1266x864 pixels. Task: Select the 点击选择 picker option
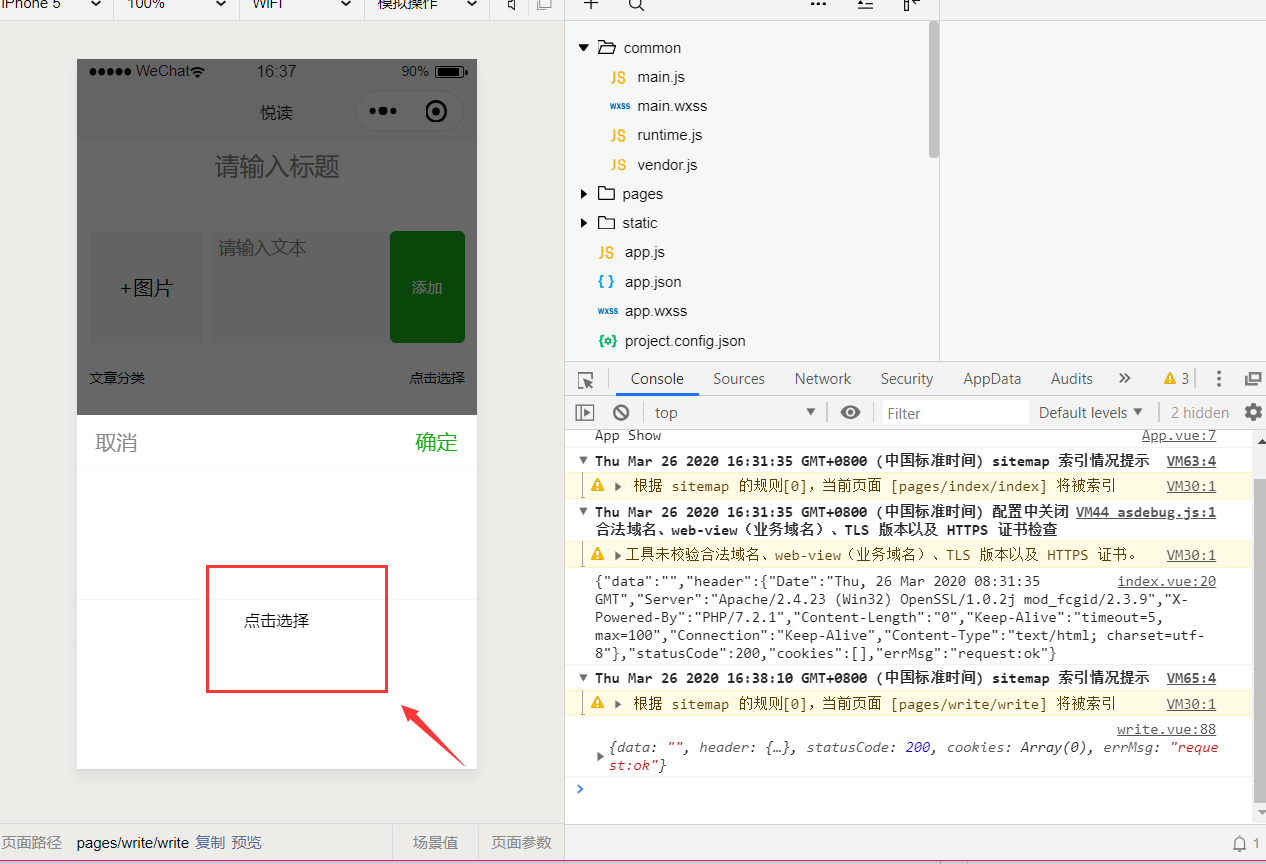277,621
